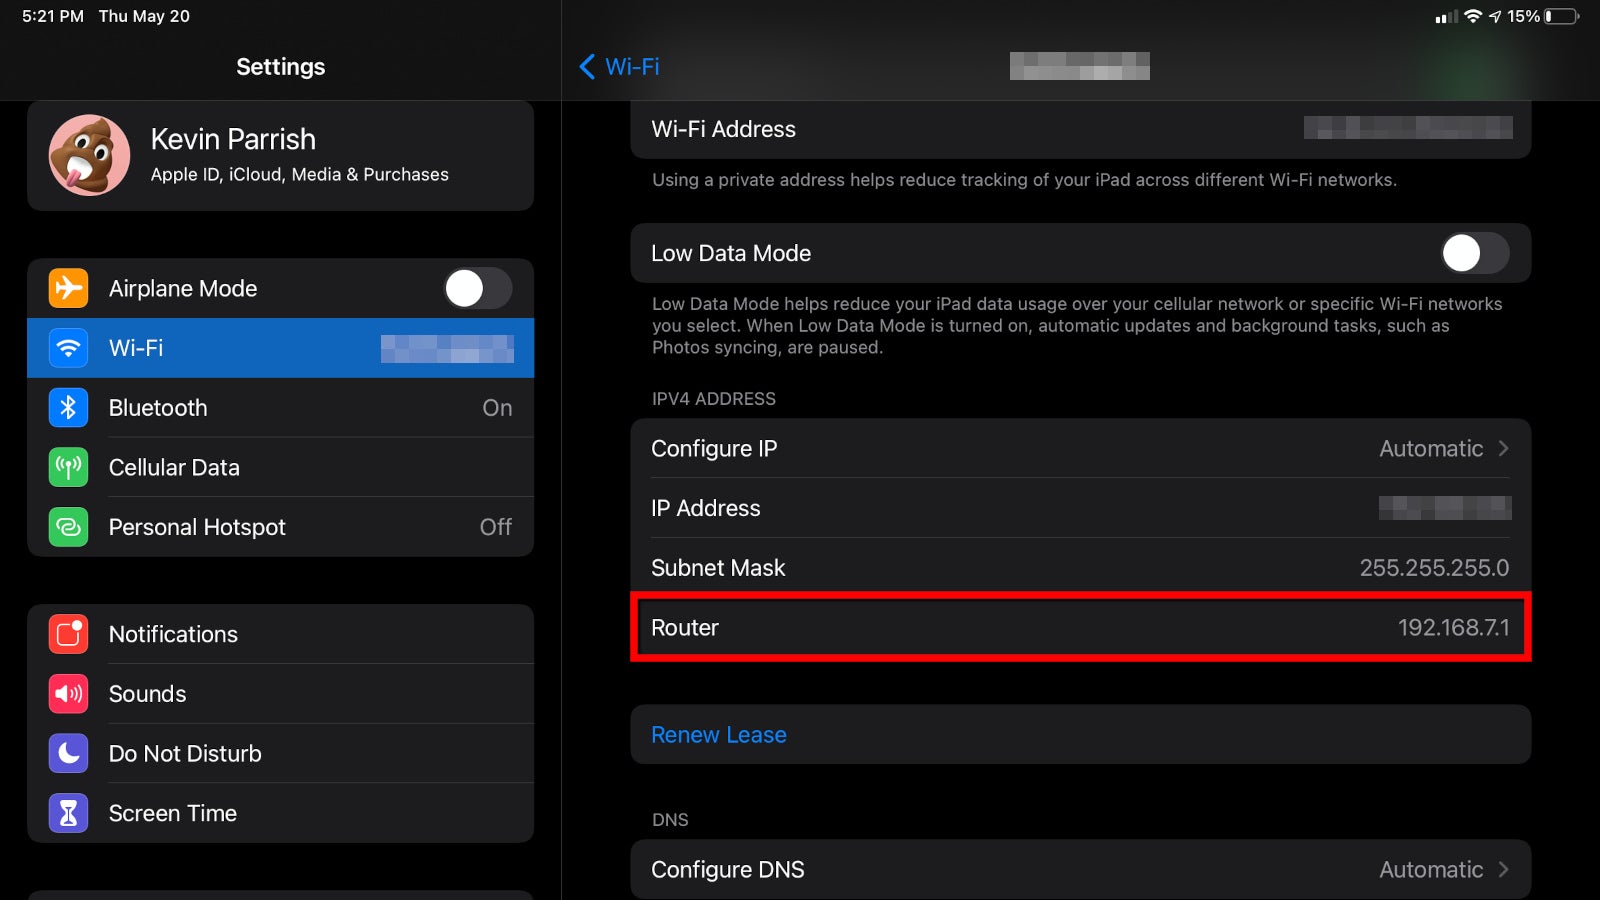Image resolution: width=1600 pixels, height=900 pixels.
Task: Enable Airplane Mode switch
Action: pos(478,288)
